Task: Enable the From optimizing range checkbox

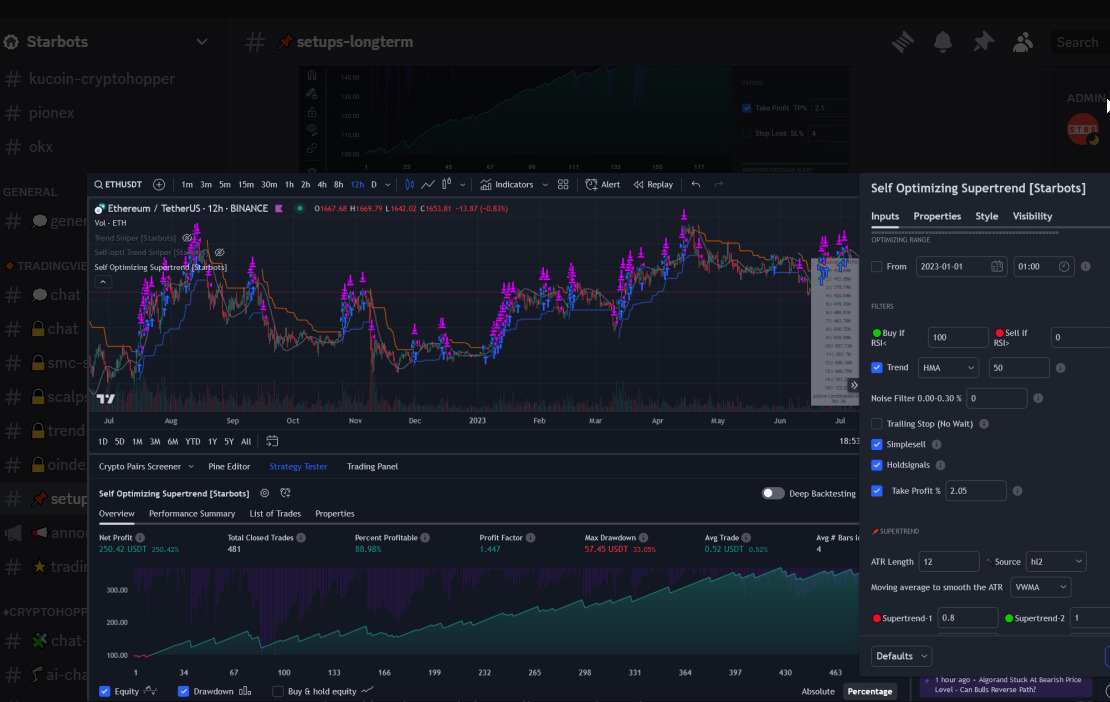Action: pyautogui.click(x=877, y=267)
